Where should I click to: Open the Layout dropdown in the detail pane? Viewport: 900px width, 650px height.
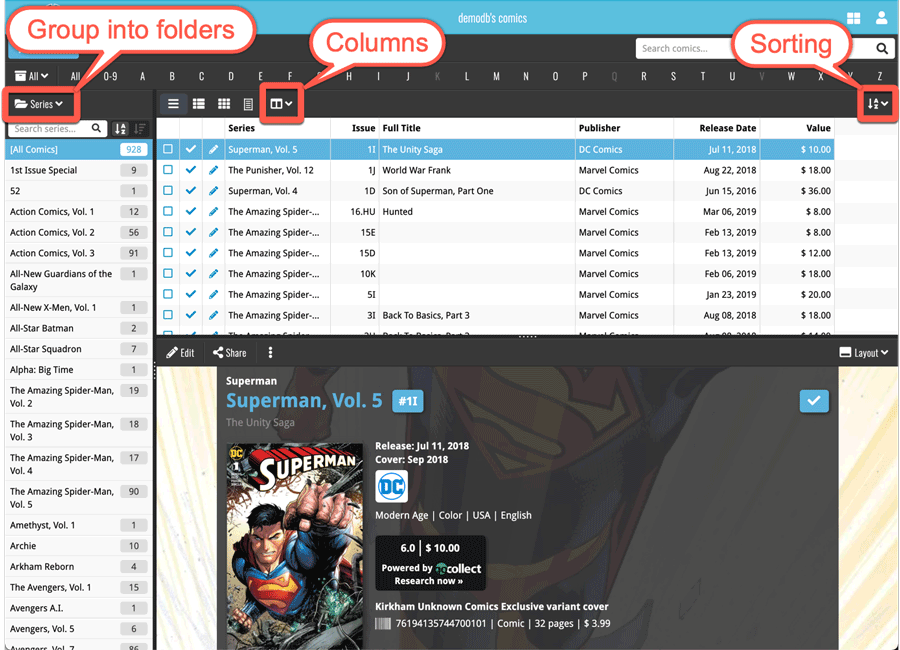(862, 352)
